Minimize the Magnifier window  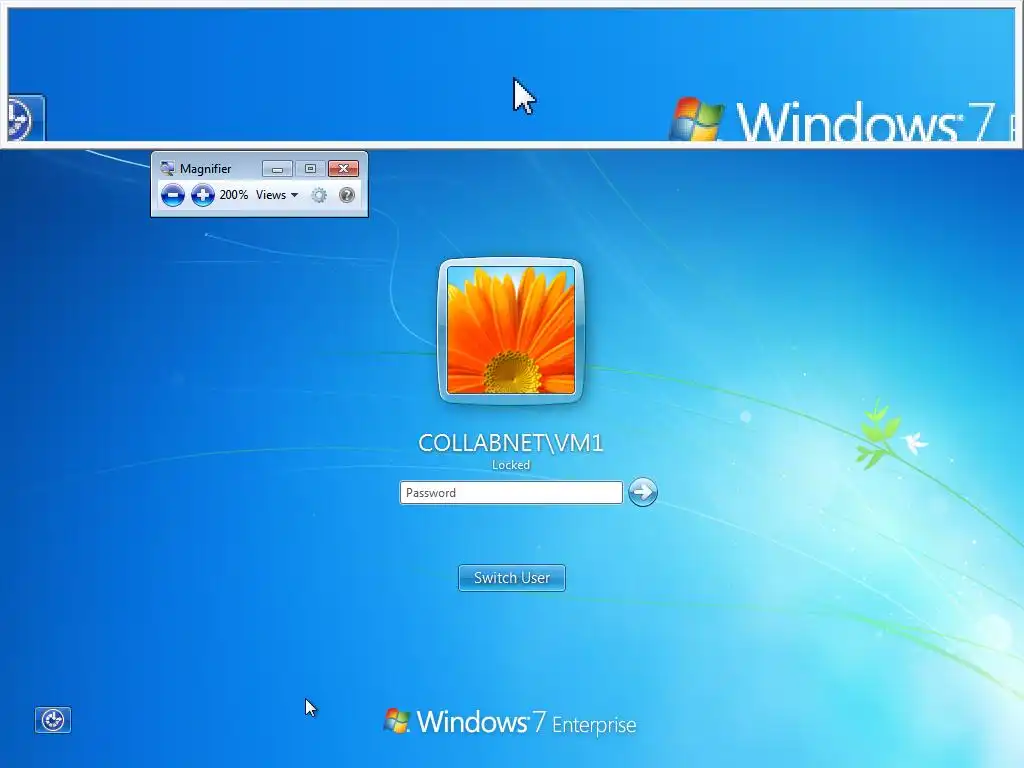click(277, 169)
